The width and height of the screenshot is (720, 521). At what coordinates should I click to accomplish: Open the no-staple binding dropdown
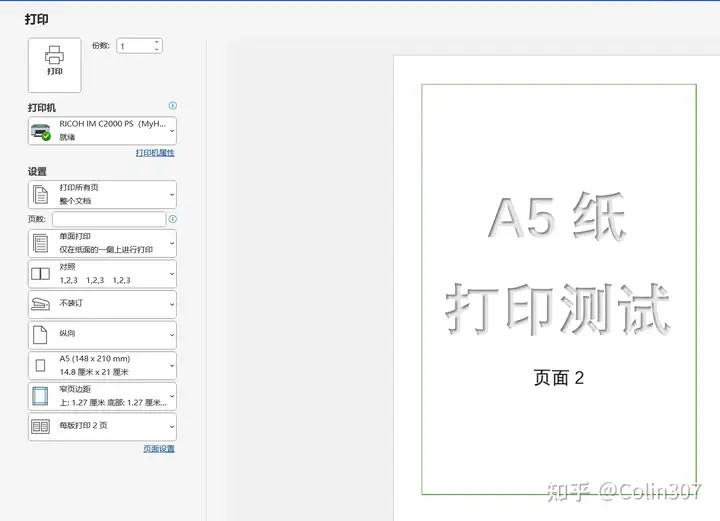pyautogui.click(x=102, y=304)
